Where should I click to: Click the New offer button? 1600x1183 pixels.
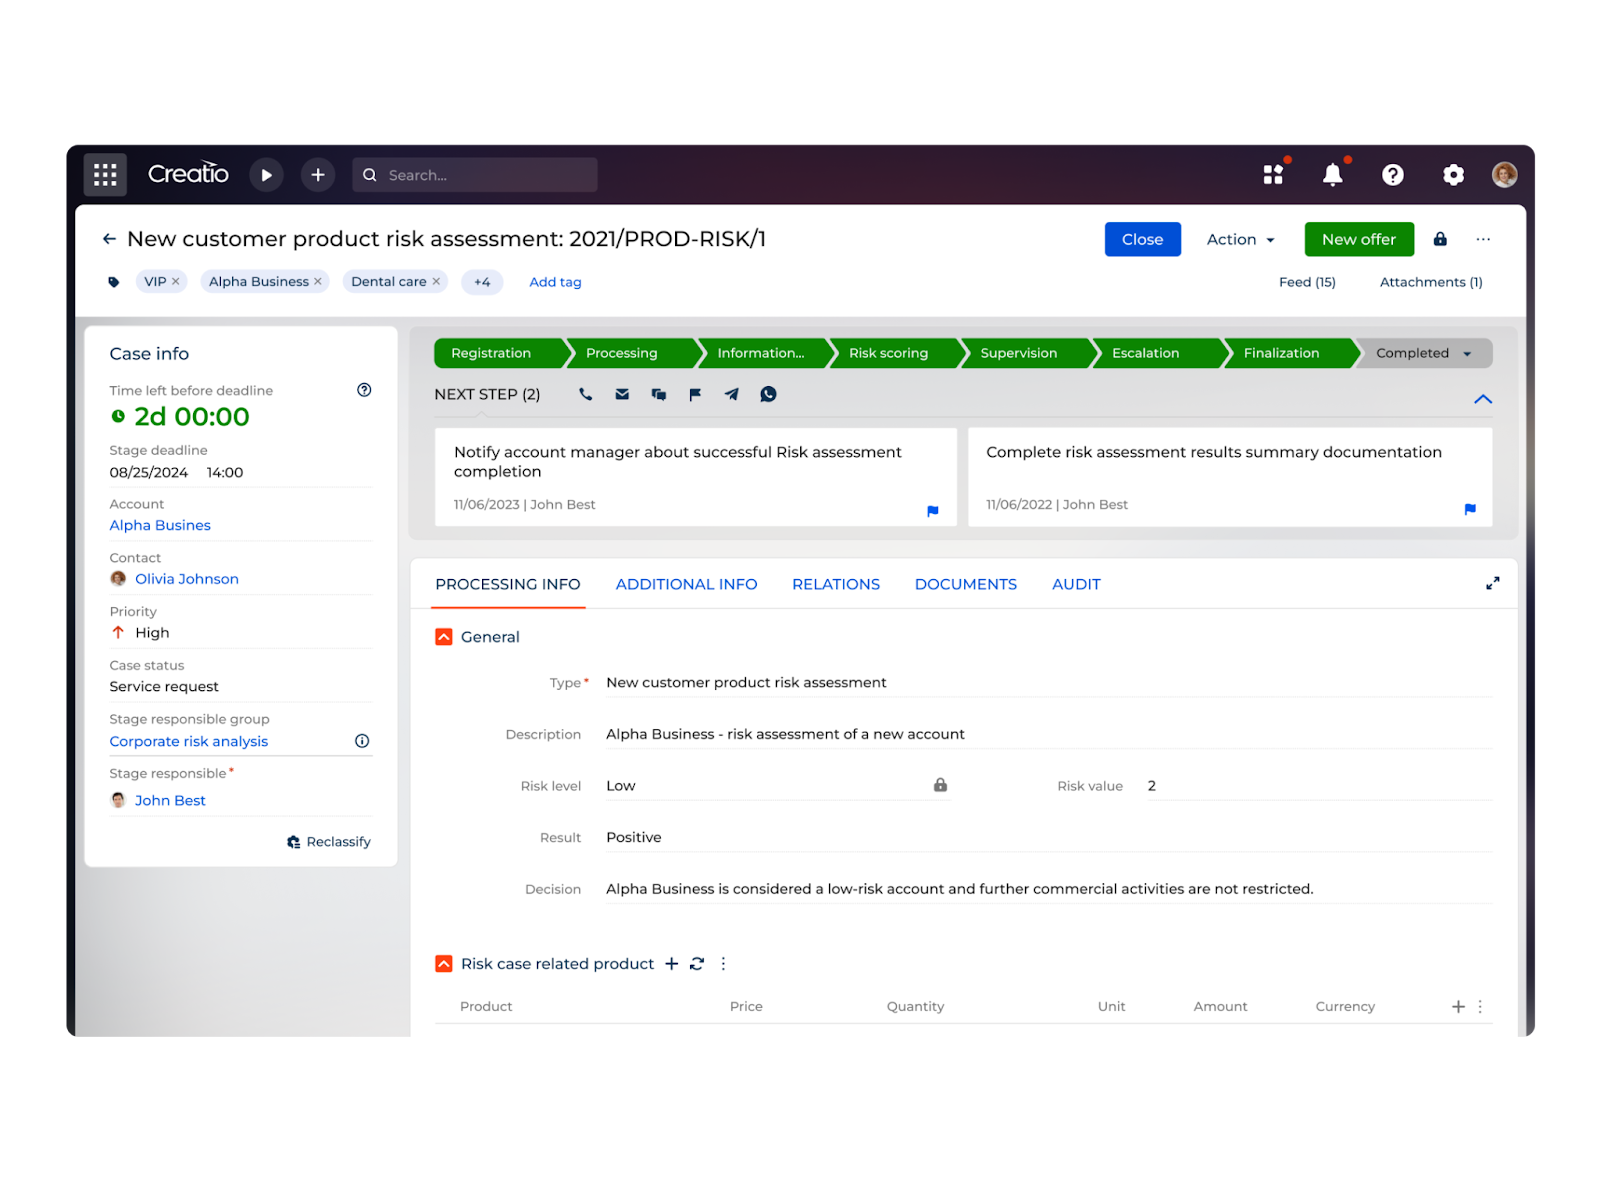point(1358,239)
